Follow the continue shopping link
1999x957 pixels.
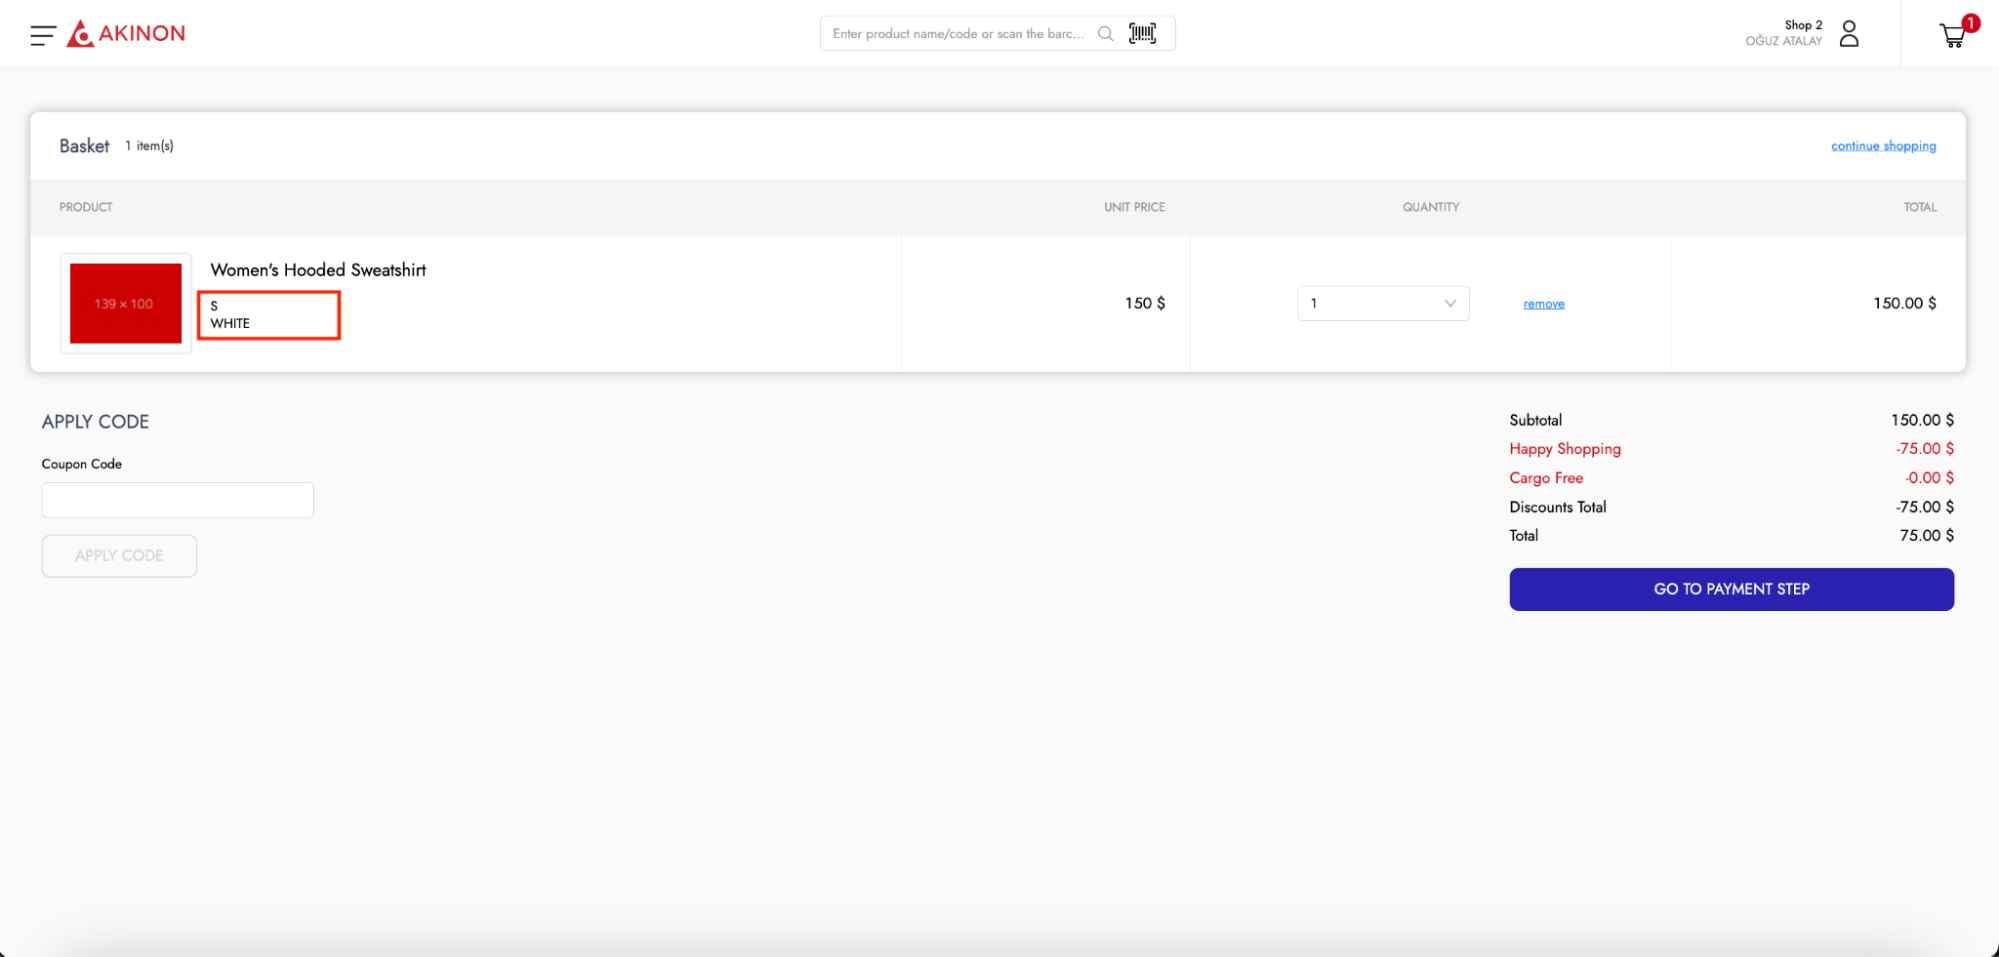pos(1883,146)
